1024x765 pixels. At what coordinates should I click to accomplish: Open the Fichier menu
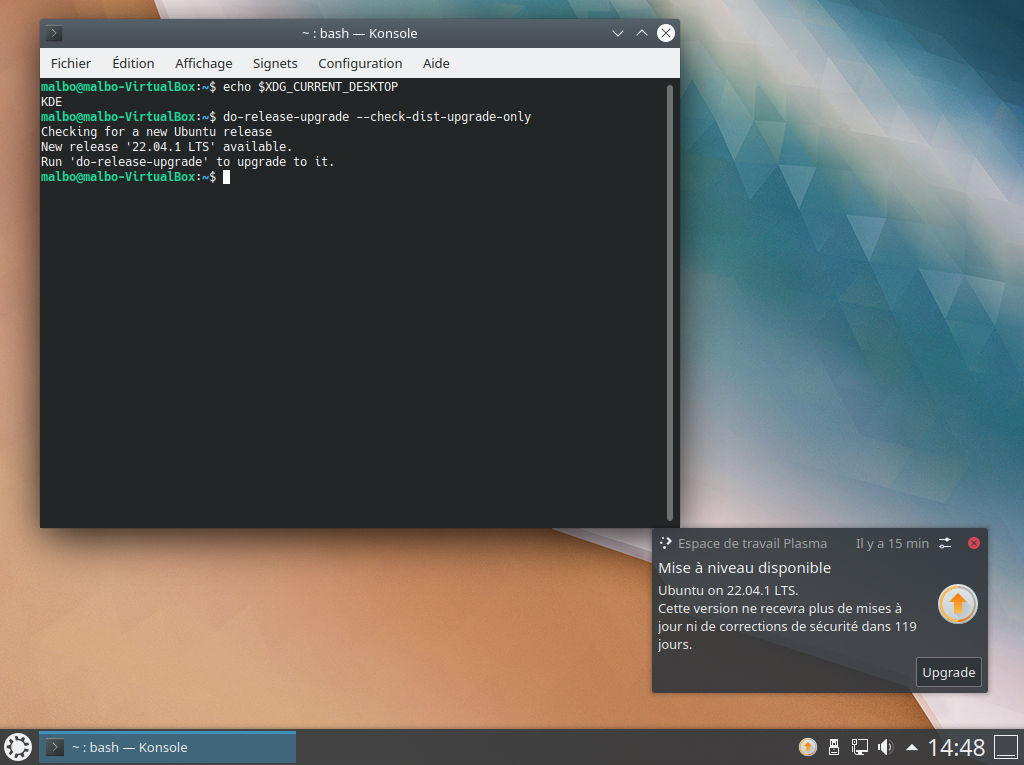pos(71,63)
